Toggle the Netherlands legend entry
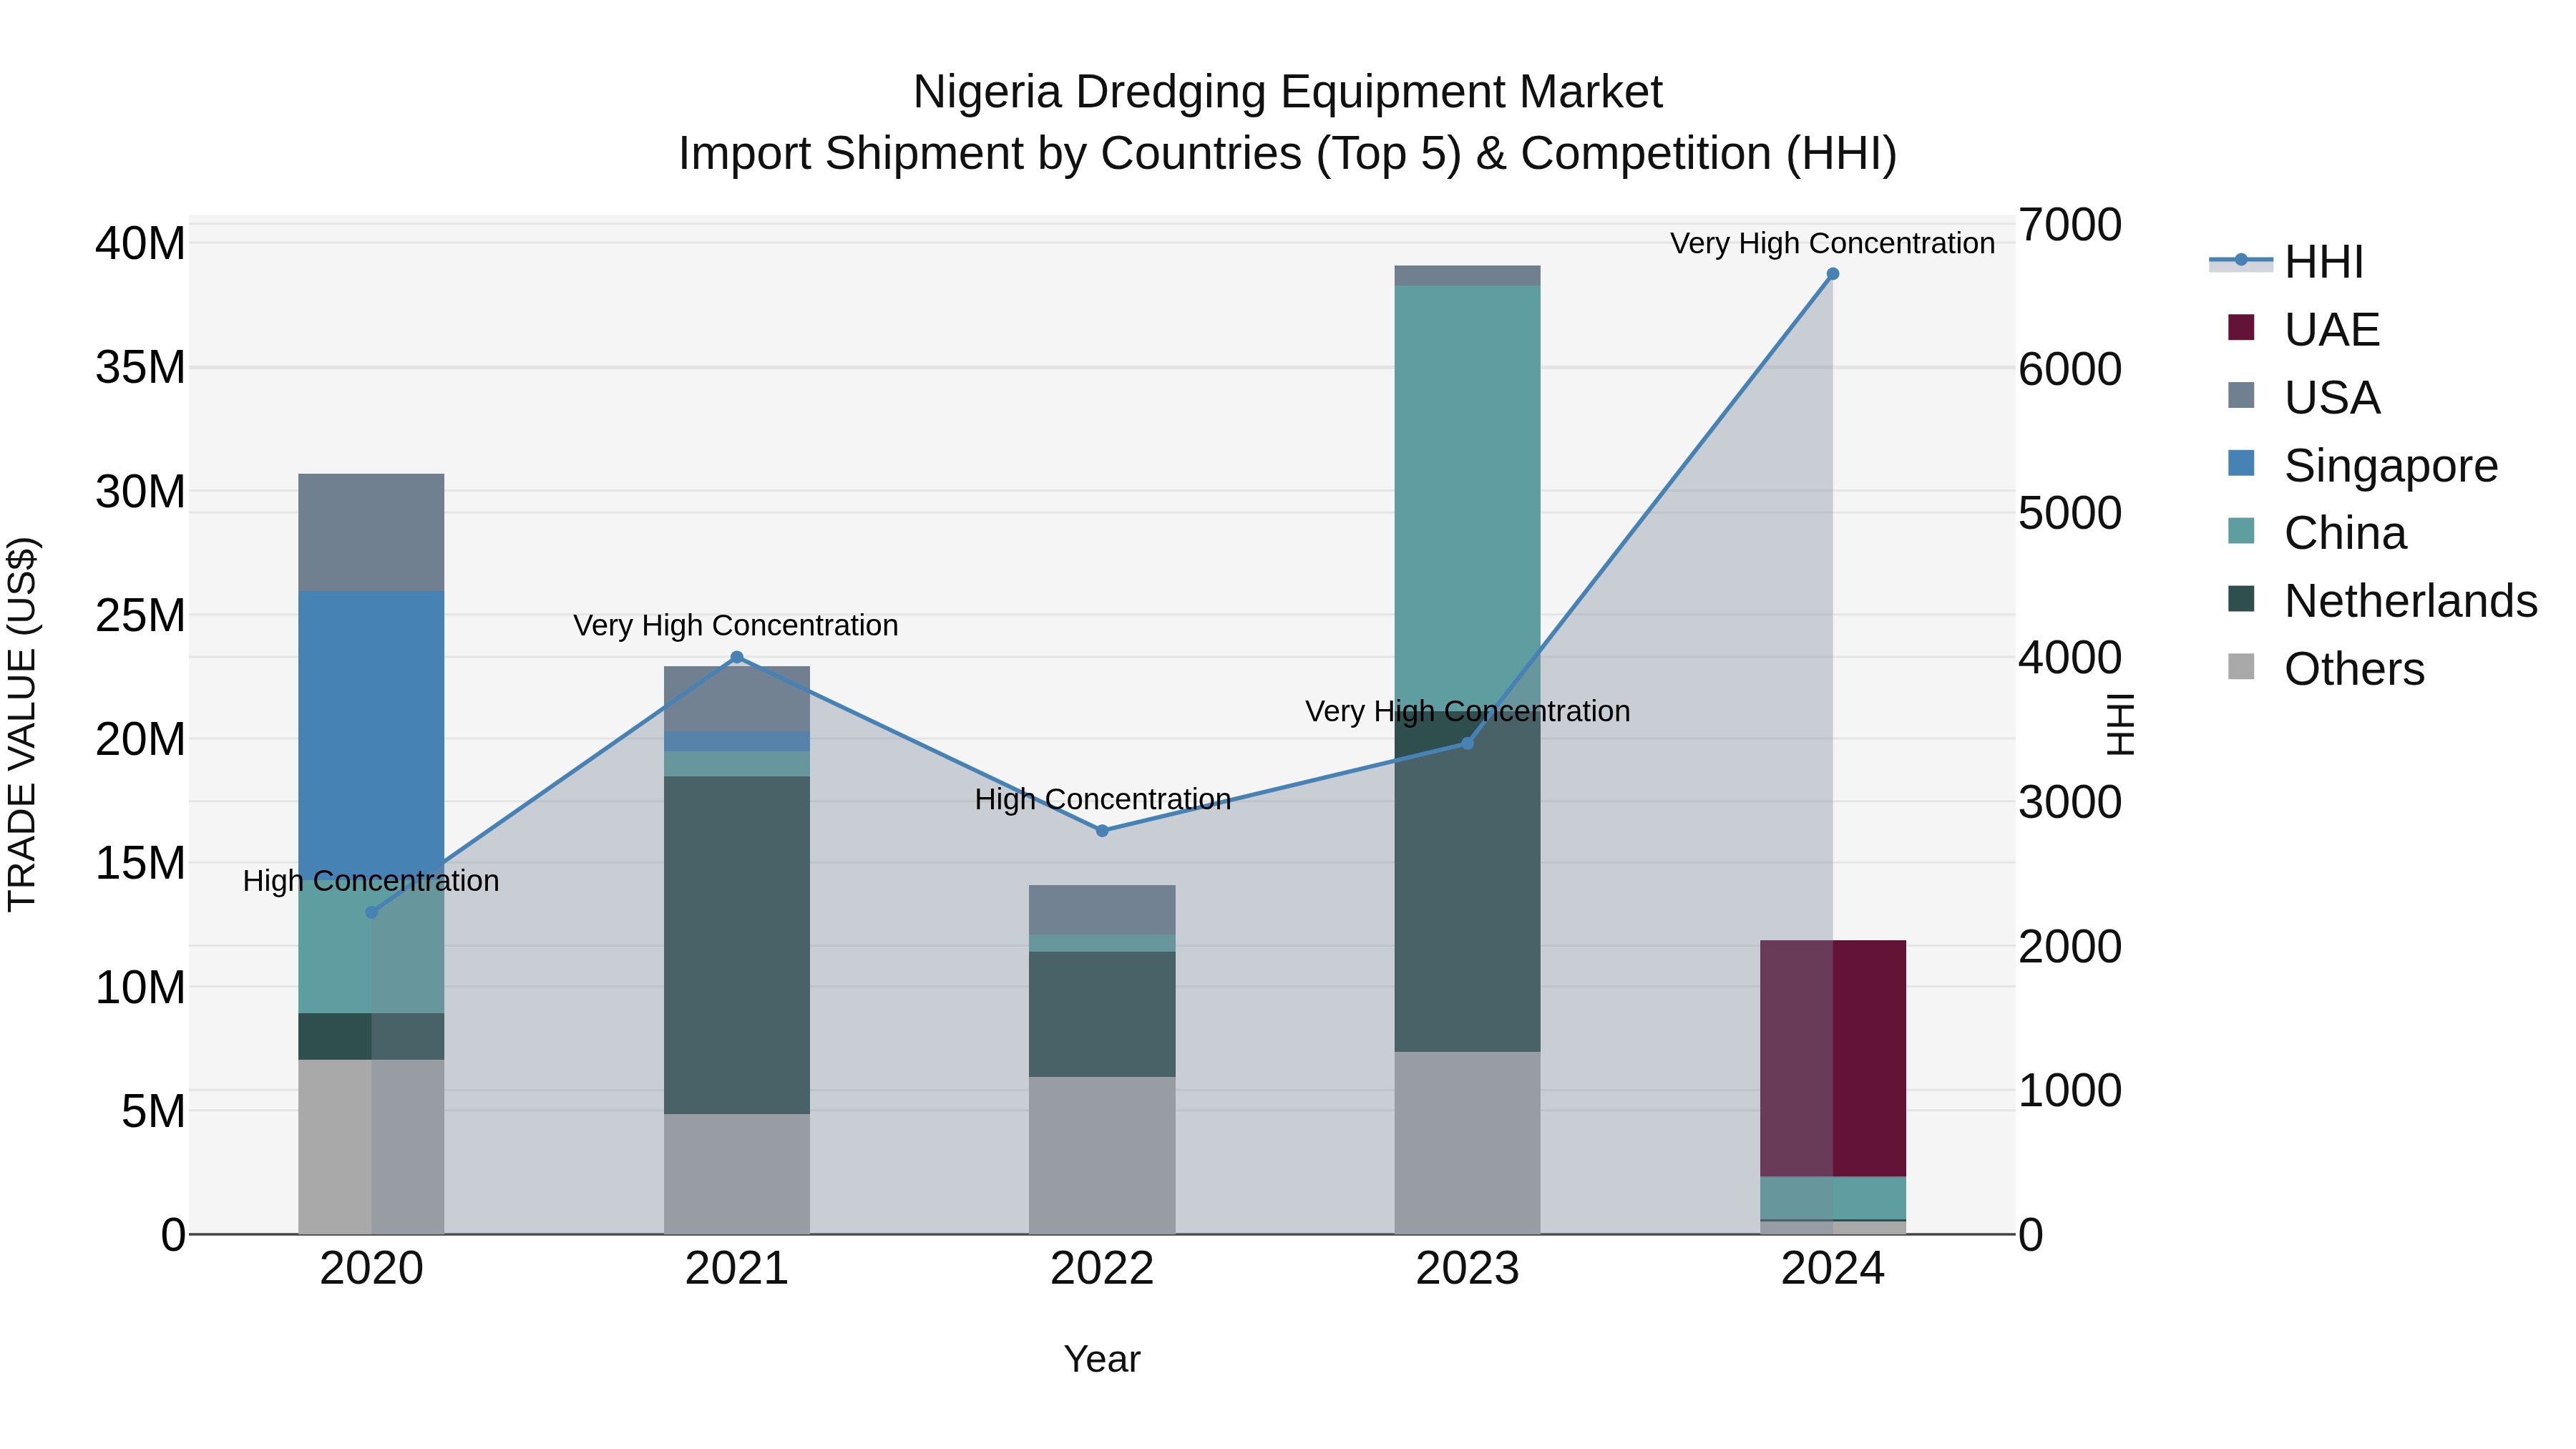Viewport: 2576px width, 1449px height. (2382, 601)
